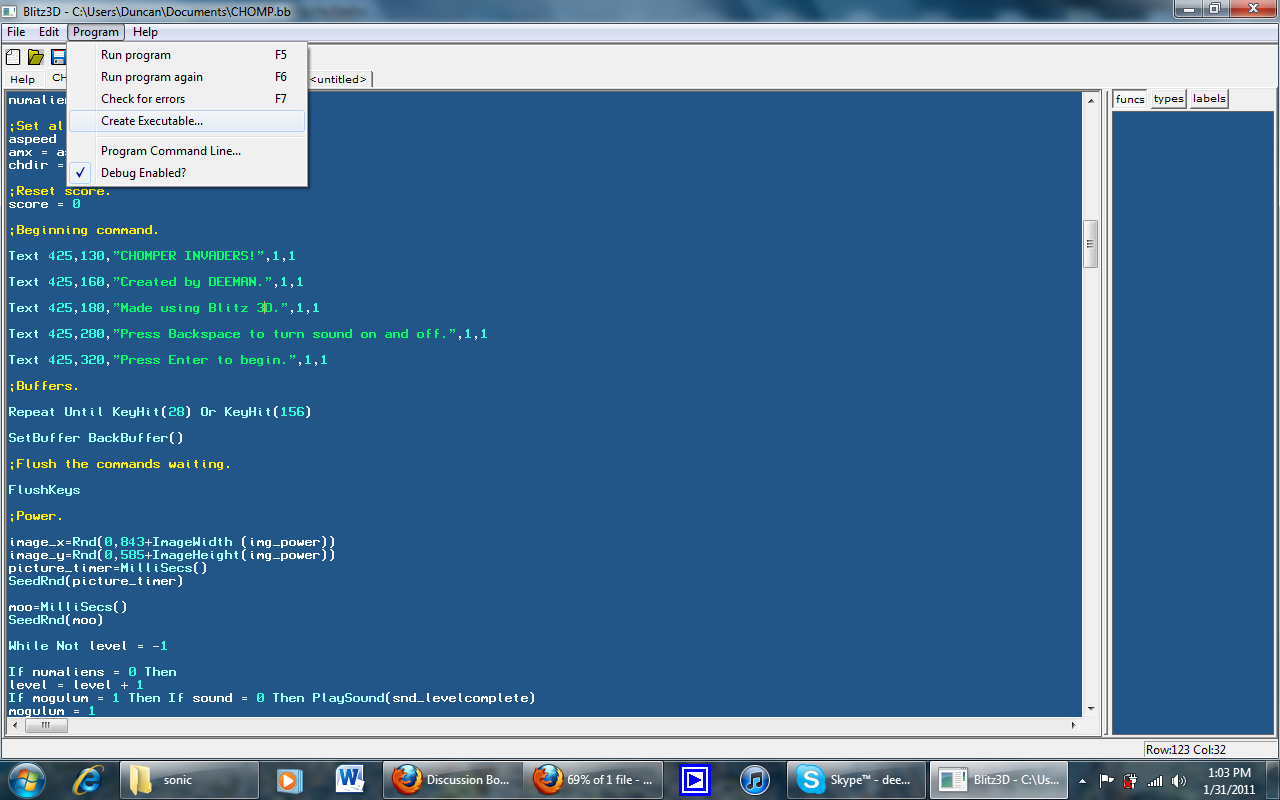Click the scroll up arrow of editor
The width and height of the screenshot is (1280, 800).
[x=1091, y=100]
